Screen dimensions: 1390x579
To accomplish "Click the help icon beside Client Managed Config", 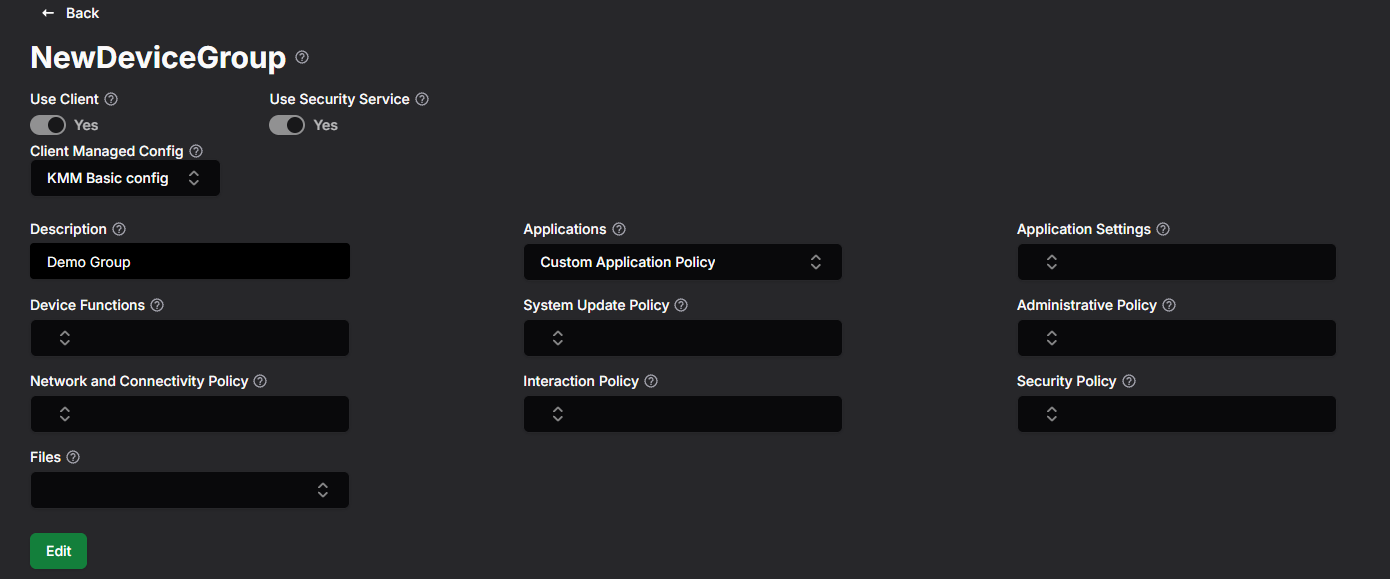I will point(196,151).
